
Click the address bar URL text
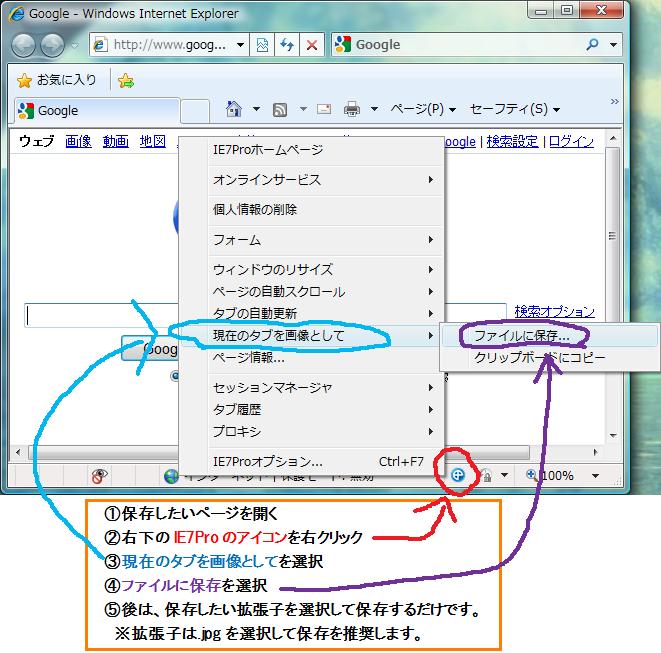tap(169, 45)
